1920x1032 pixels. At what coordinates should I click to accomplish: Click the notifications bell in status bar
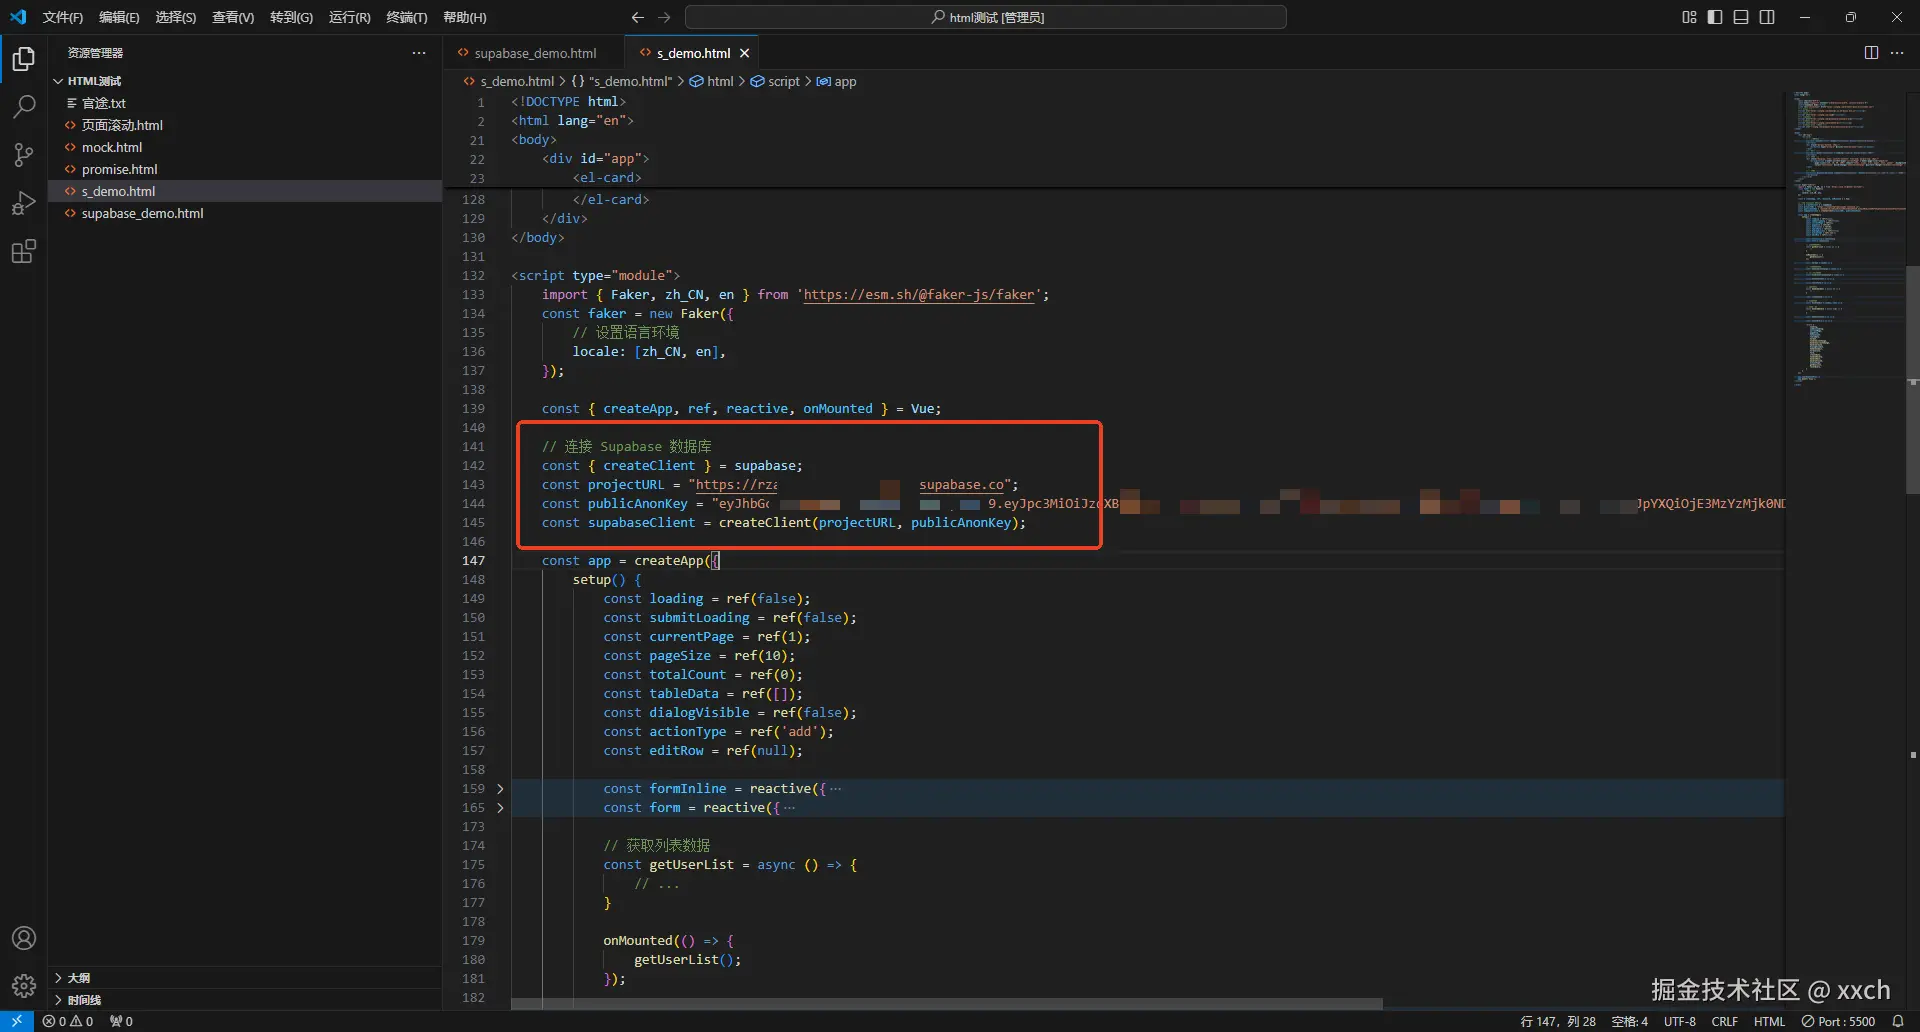coord(1898,1021)
